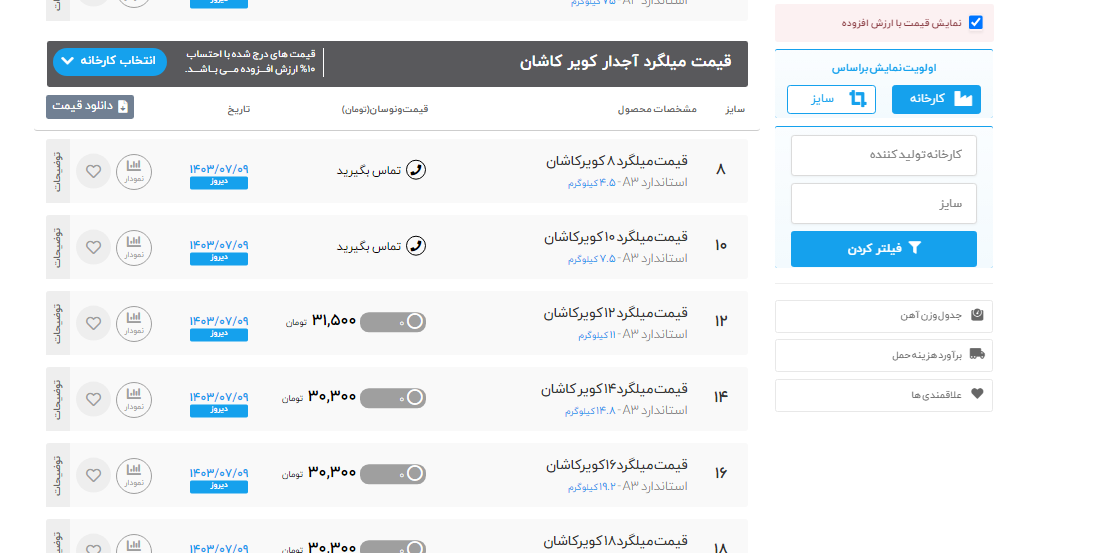
Task: Click the کارخانه تولید کننده input field
Action: coord(883,155)
